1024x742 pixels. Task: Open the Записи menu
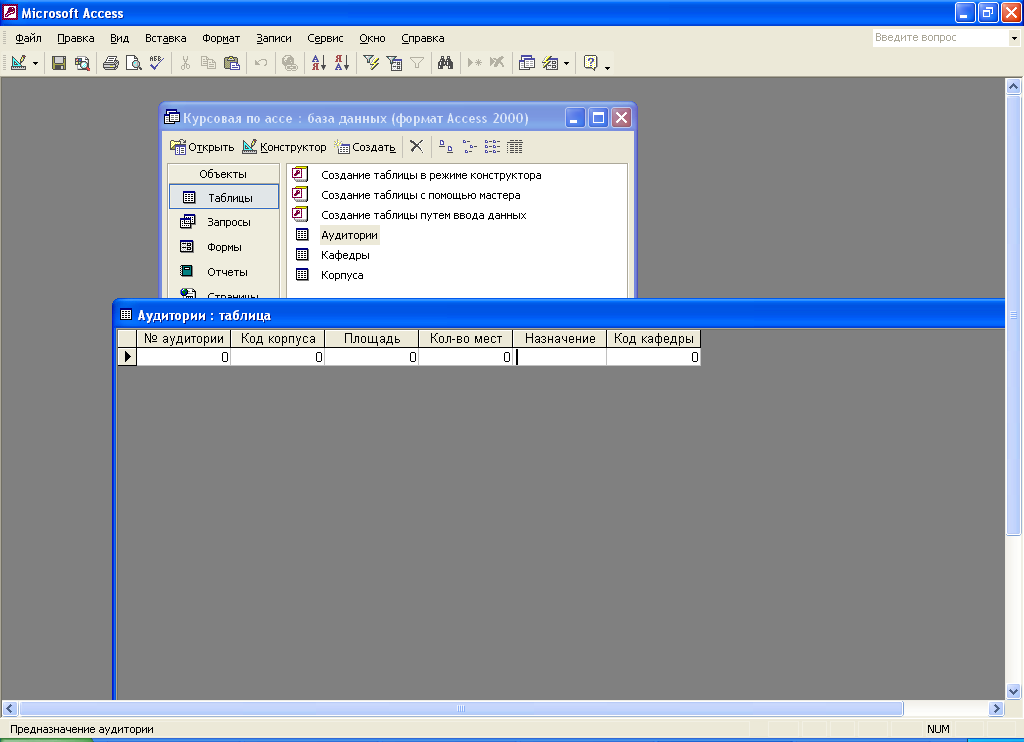pyautogui.click(x=274, y=38)
